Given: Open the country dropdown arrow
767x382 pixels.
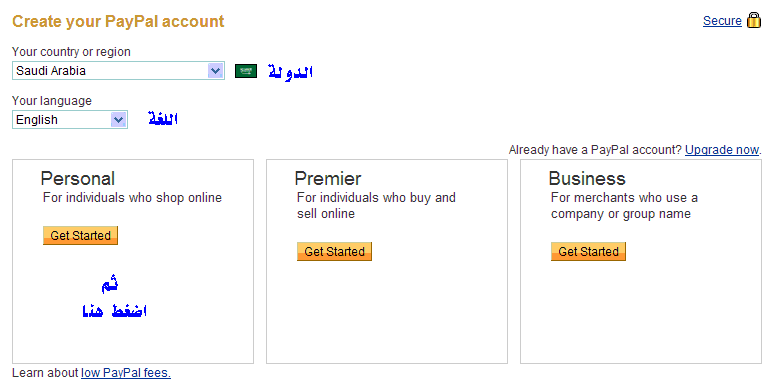Looking at the screenshot, I should click(x=215, y=71).
